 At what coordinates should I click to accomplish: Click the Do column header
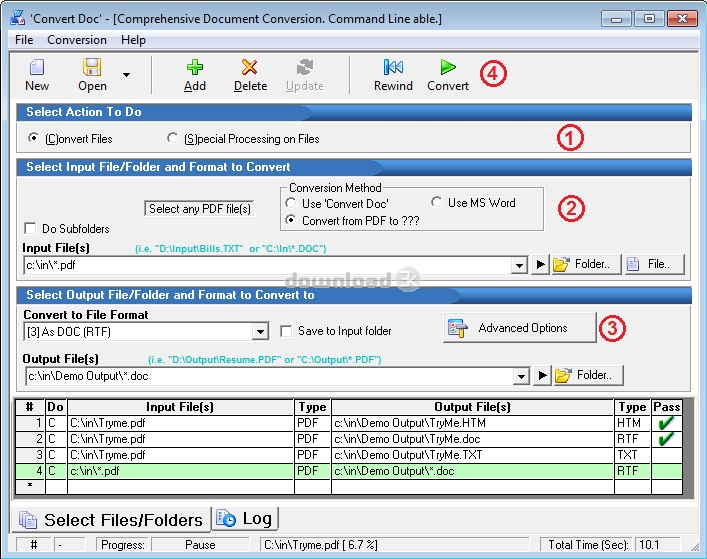tap(56, 407)
